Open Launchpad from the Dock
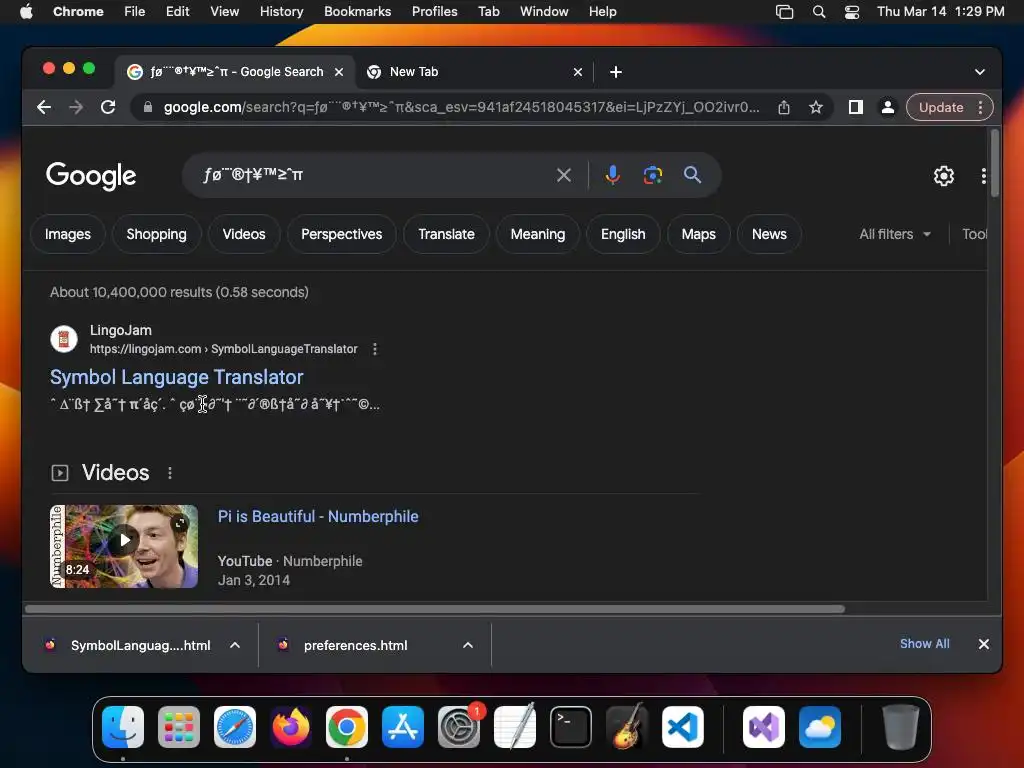This screenshot has height=768, width=1024. (179, 727)
